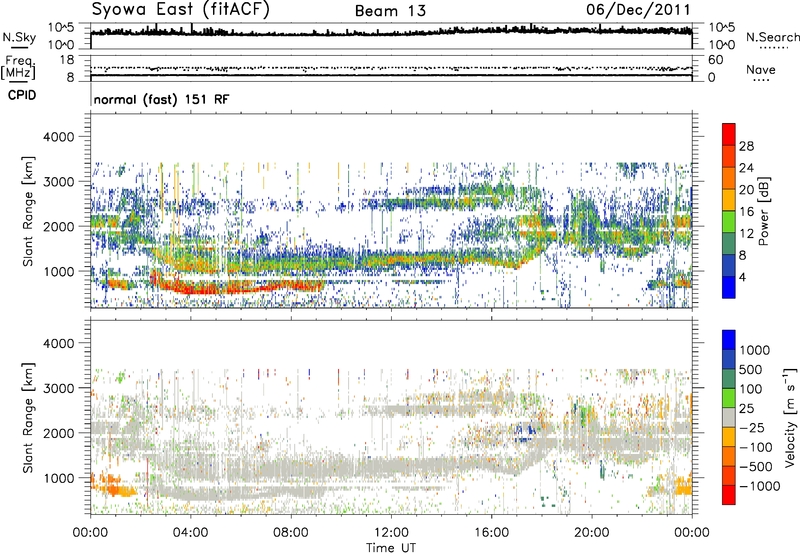Select the 'normal (fast) 151 RF' mode text
The width and height of the screenshot is (800, 554).
[x=161, y=99]
